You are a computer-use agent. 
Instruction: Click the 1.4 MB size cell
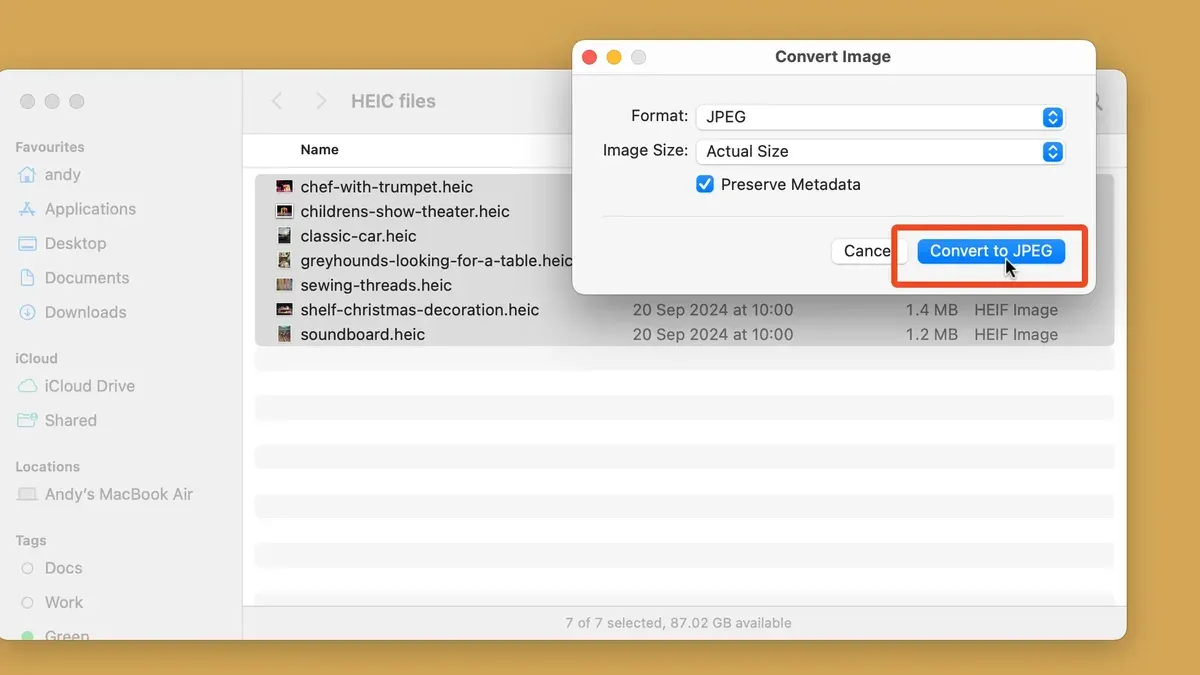click(932, 310)
